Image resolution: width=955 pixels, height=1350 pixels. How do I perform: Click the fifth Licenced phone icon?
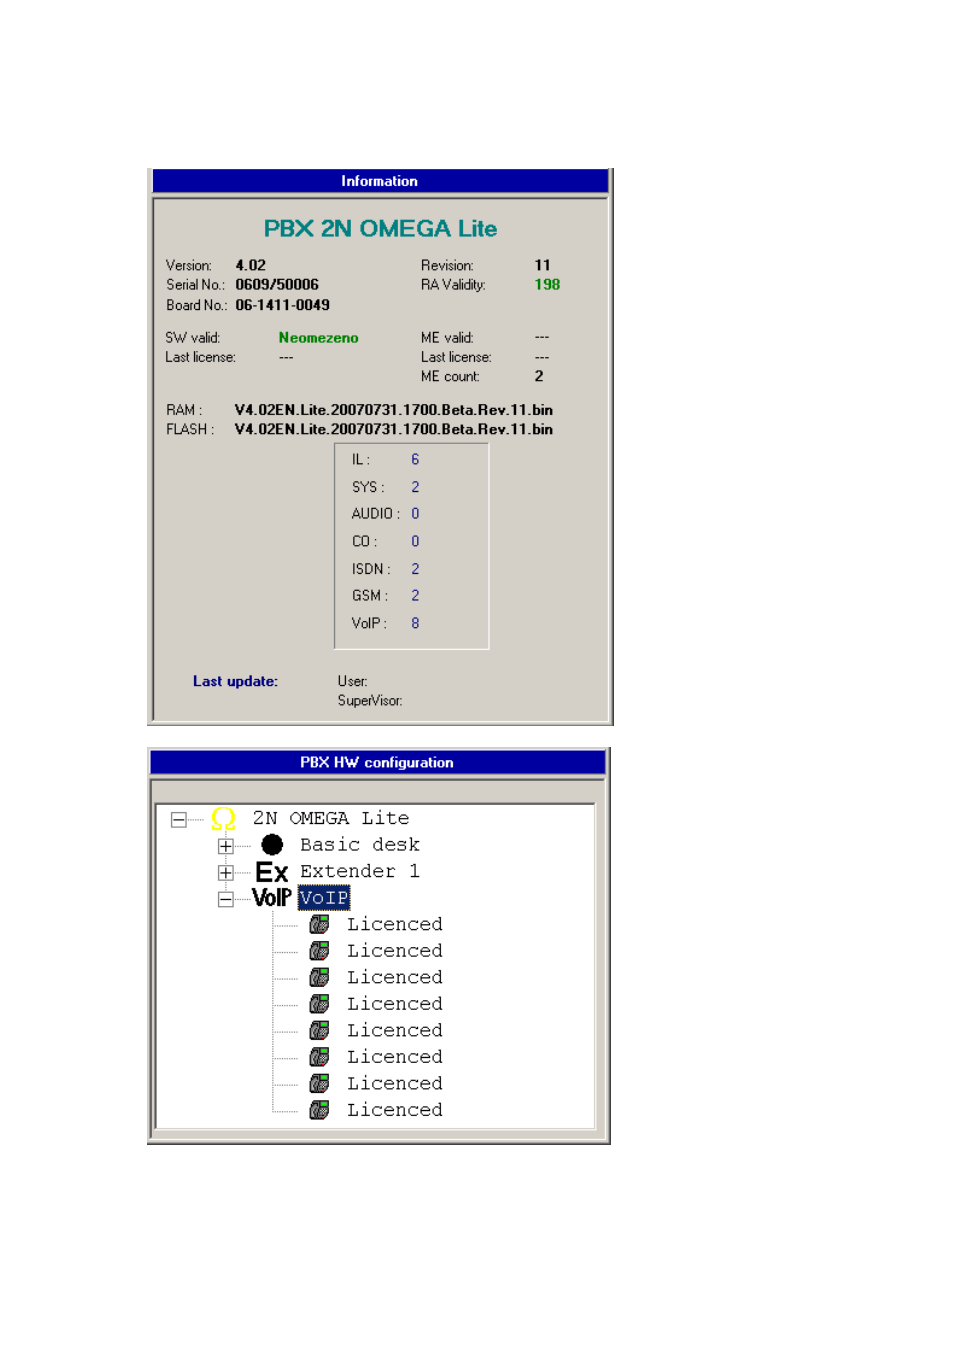click(x=319, y=1031)
